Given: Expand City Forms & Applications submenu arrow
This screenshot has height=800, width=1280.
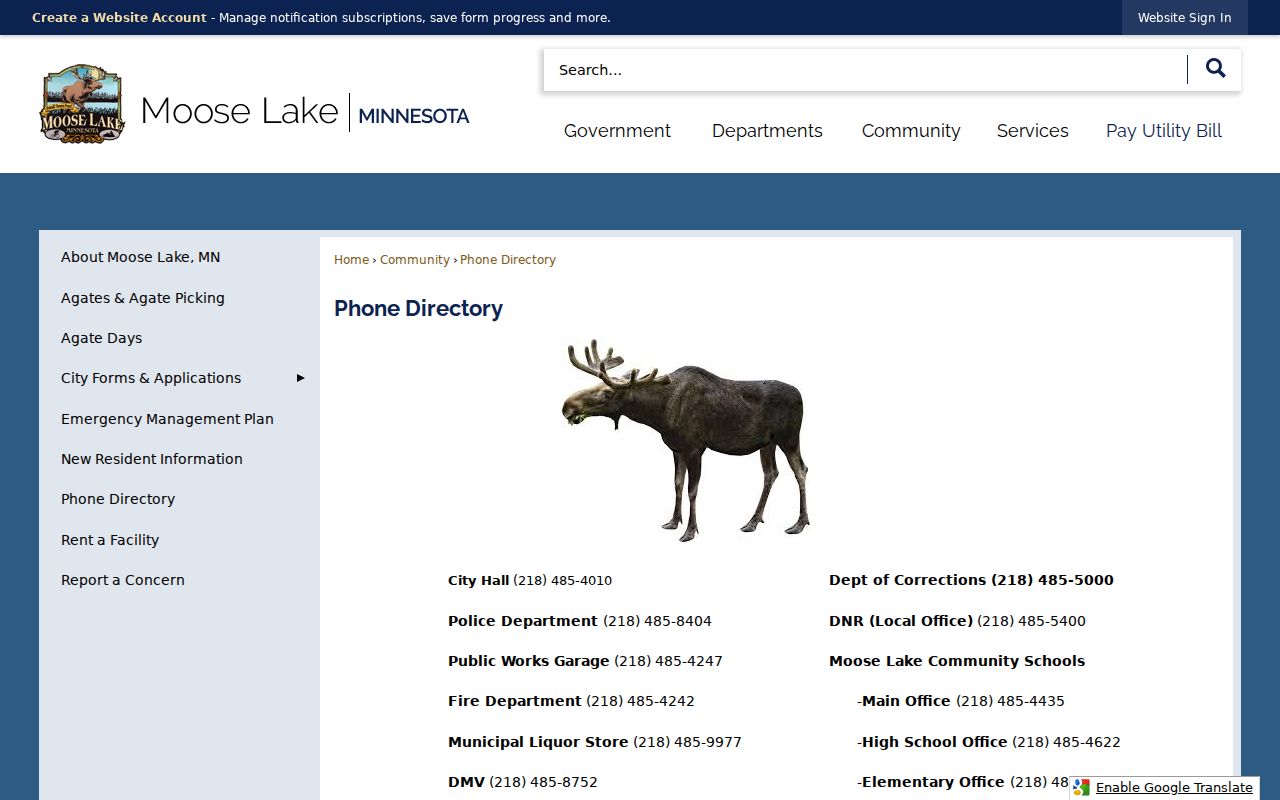Looking at the screenshot, I should click(x=300, y=378).
